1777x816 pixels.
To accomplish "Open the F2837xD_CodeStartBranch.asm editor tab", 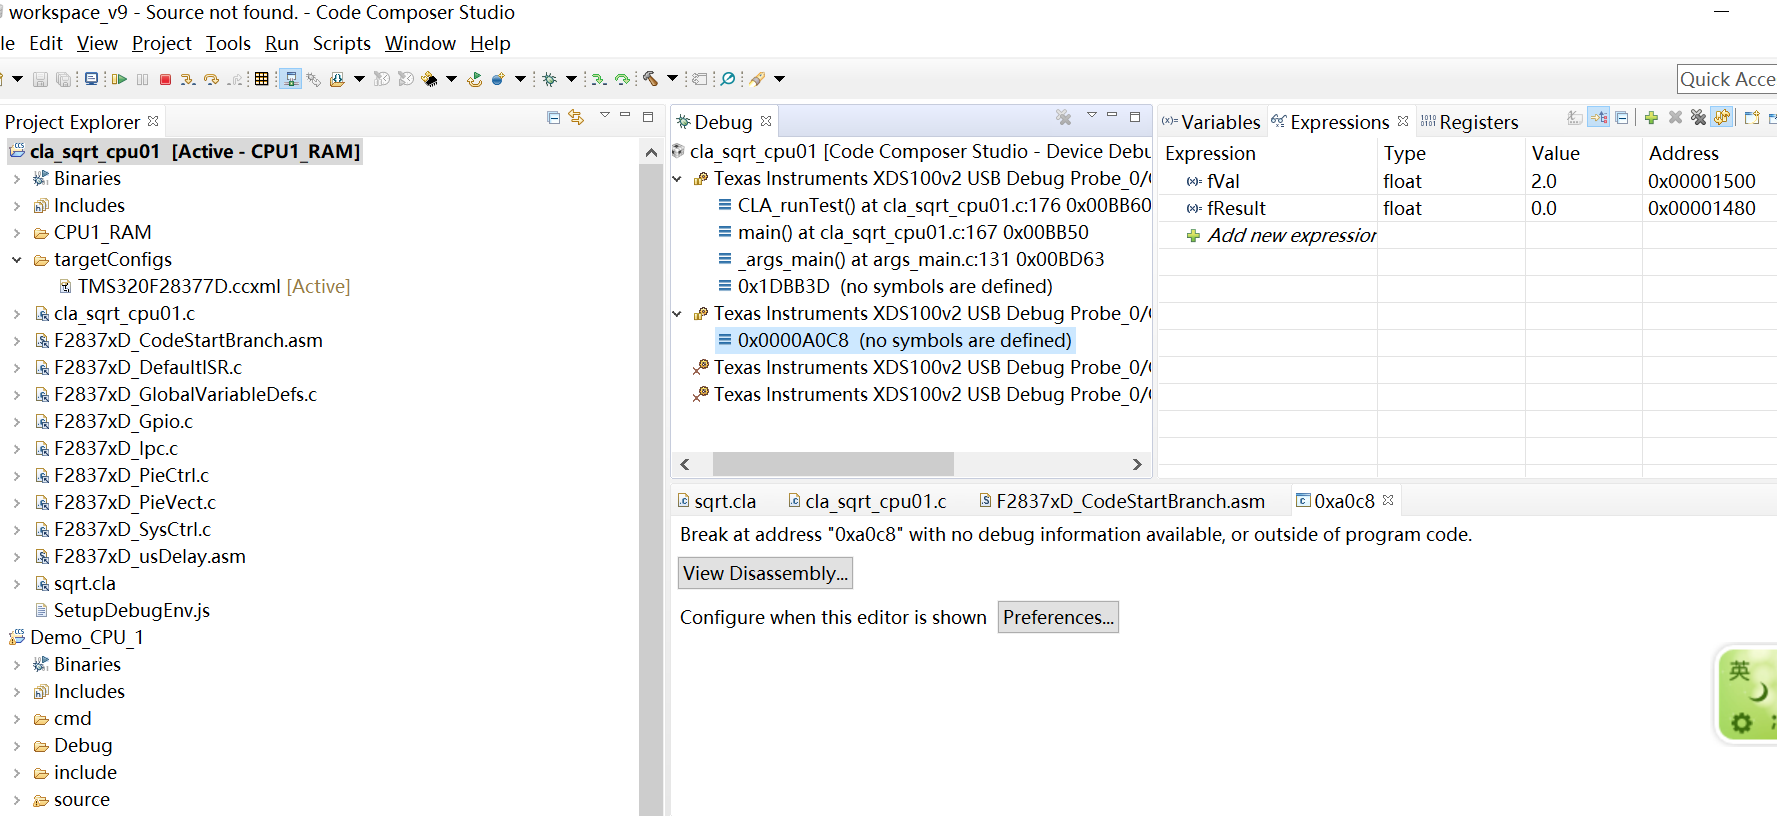I will click(1122, 501).
